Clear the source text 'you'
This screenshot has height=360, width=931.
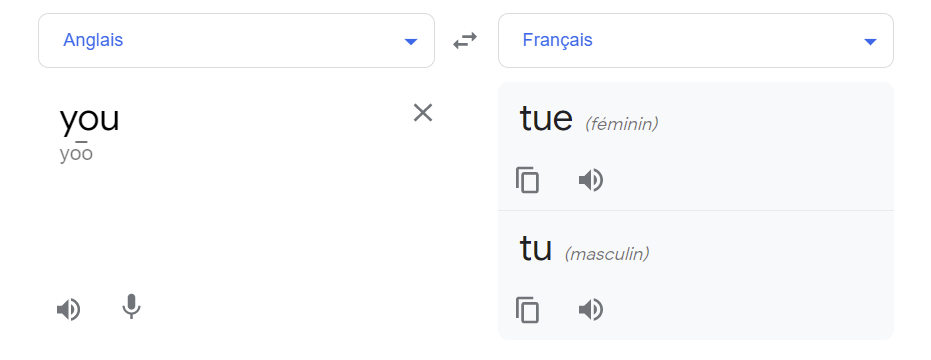coord(423,112)
